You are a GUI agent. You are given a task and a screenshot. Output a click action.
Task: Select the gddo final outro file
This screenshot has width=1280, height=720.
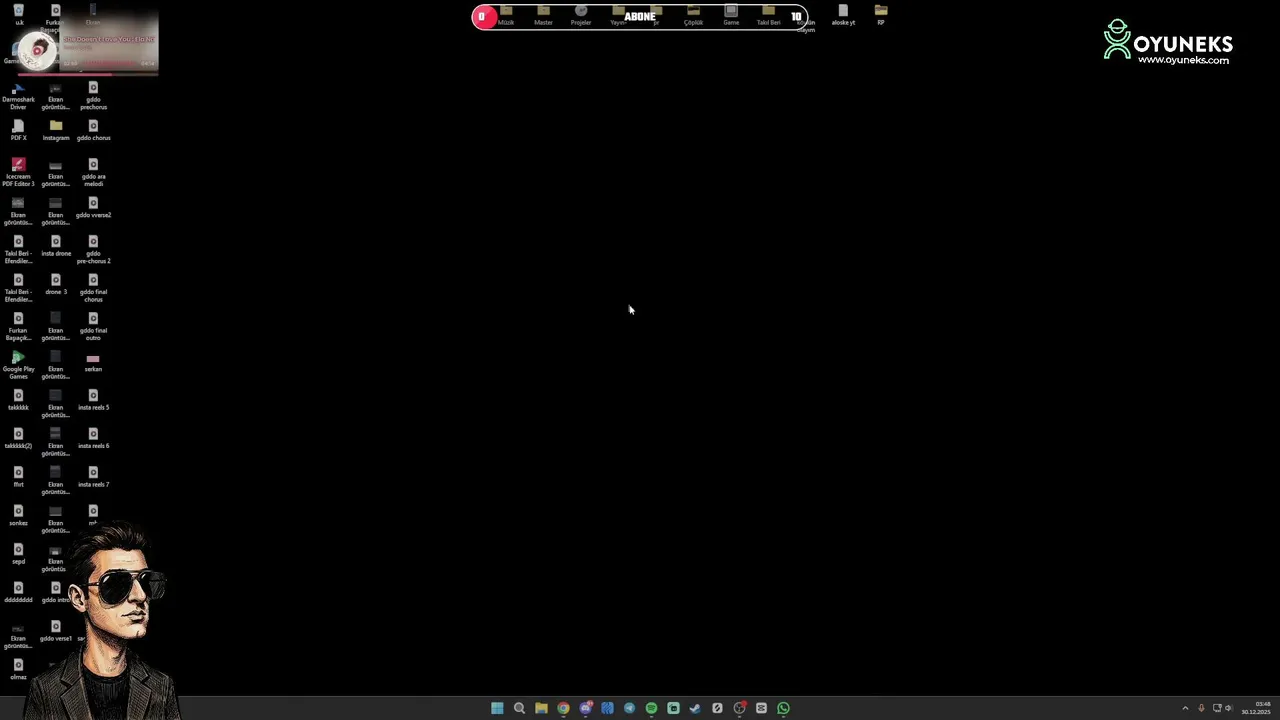93,327
